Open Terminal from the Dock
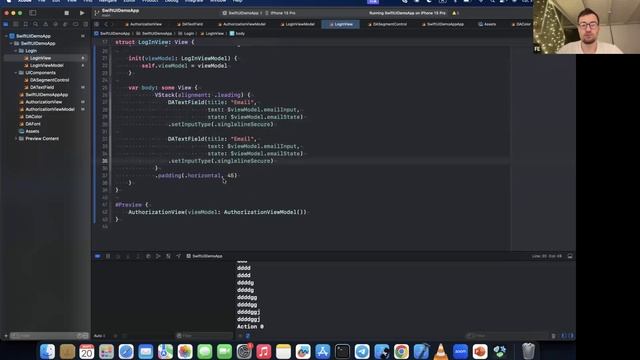This screenshot has width=640, height=360. pyautogui.click(x=342, y=351)
